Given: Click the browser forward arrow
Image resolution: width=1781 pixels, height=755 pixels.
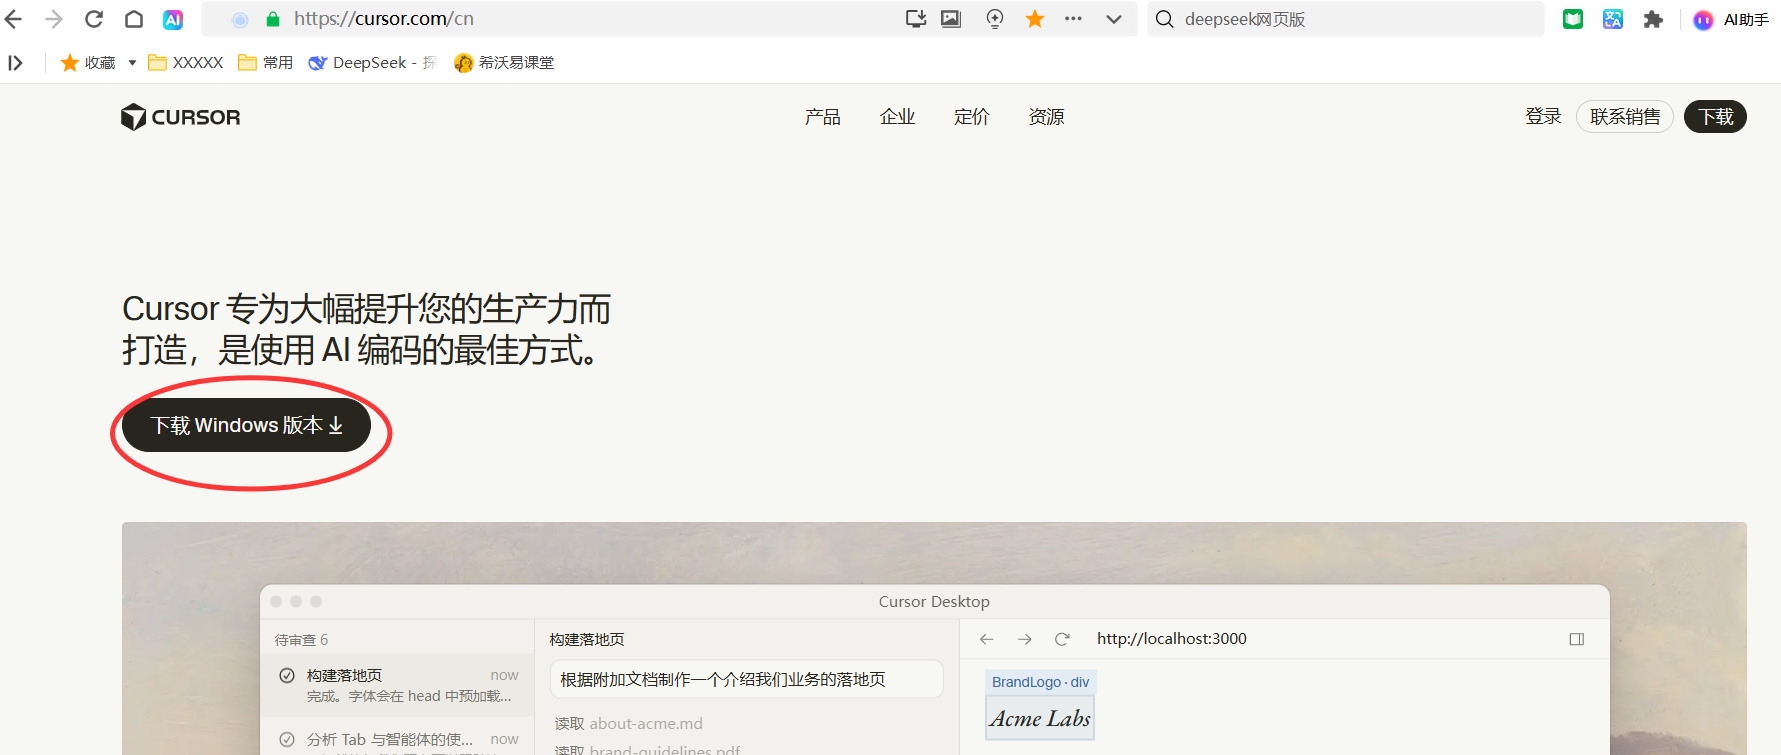Looking at the screenshot, I should tap(54, 19).
